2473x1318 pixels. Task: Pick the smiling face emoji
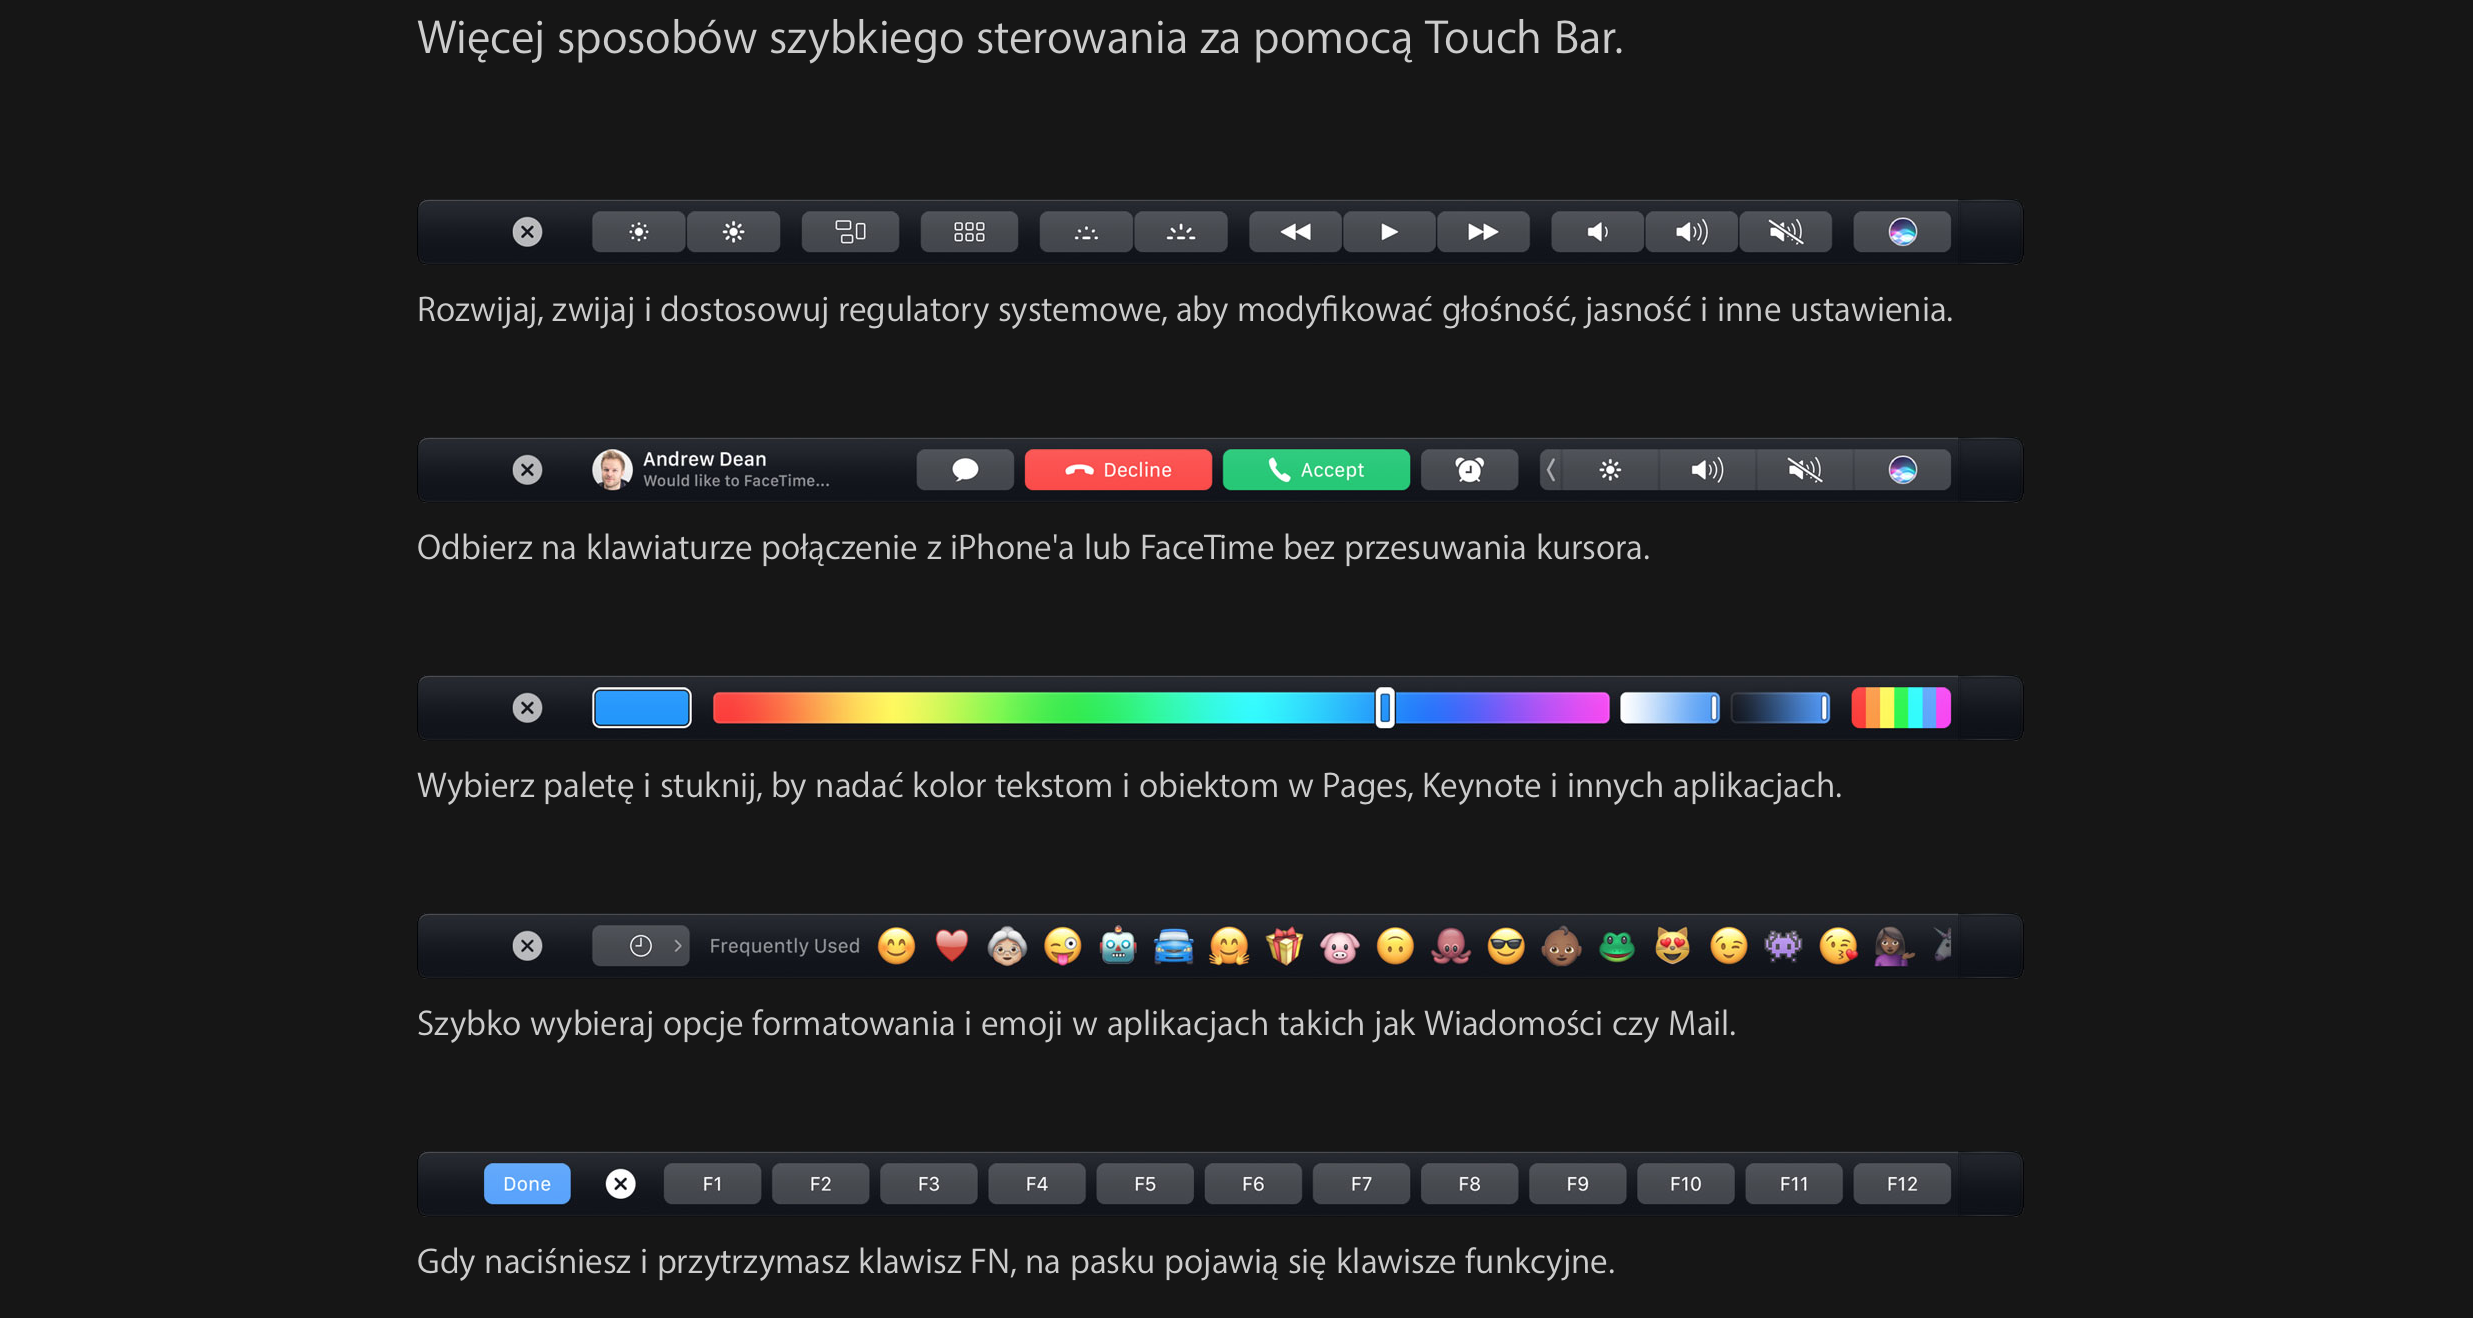coord(896,946)
